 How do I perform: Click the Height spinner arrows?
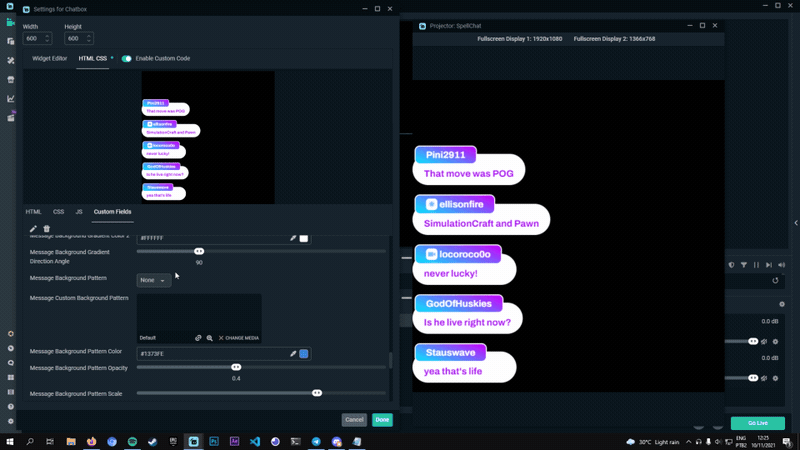(x=89, y=38)
